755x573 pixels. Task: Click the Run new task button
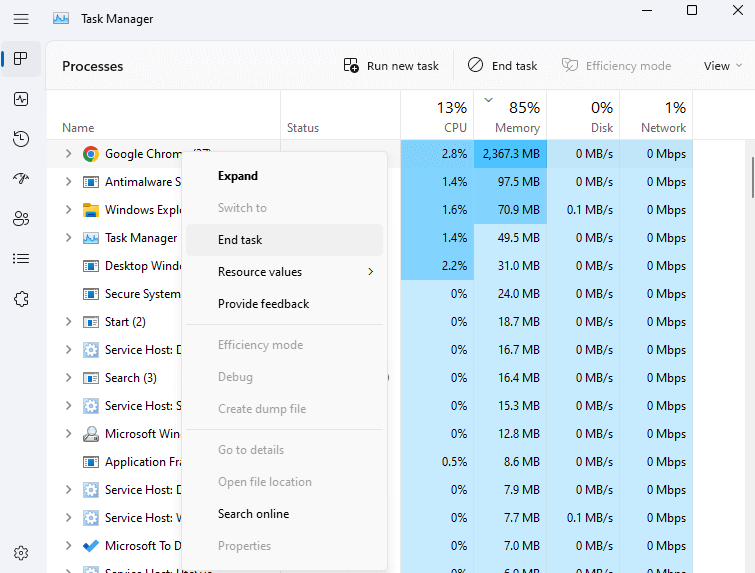pos(391,66)
